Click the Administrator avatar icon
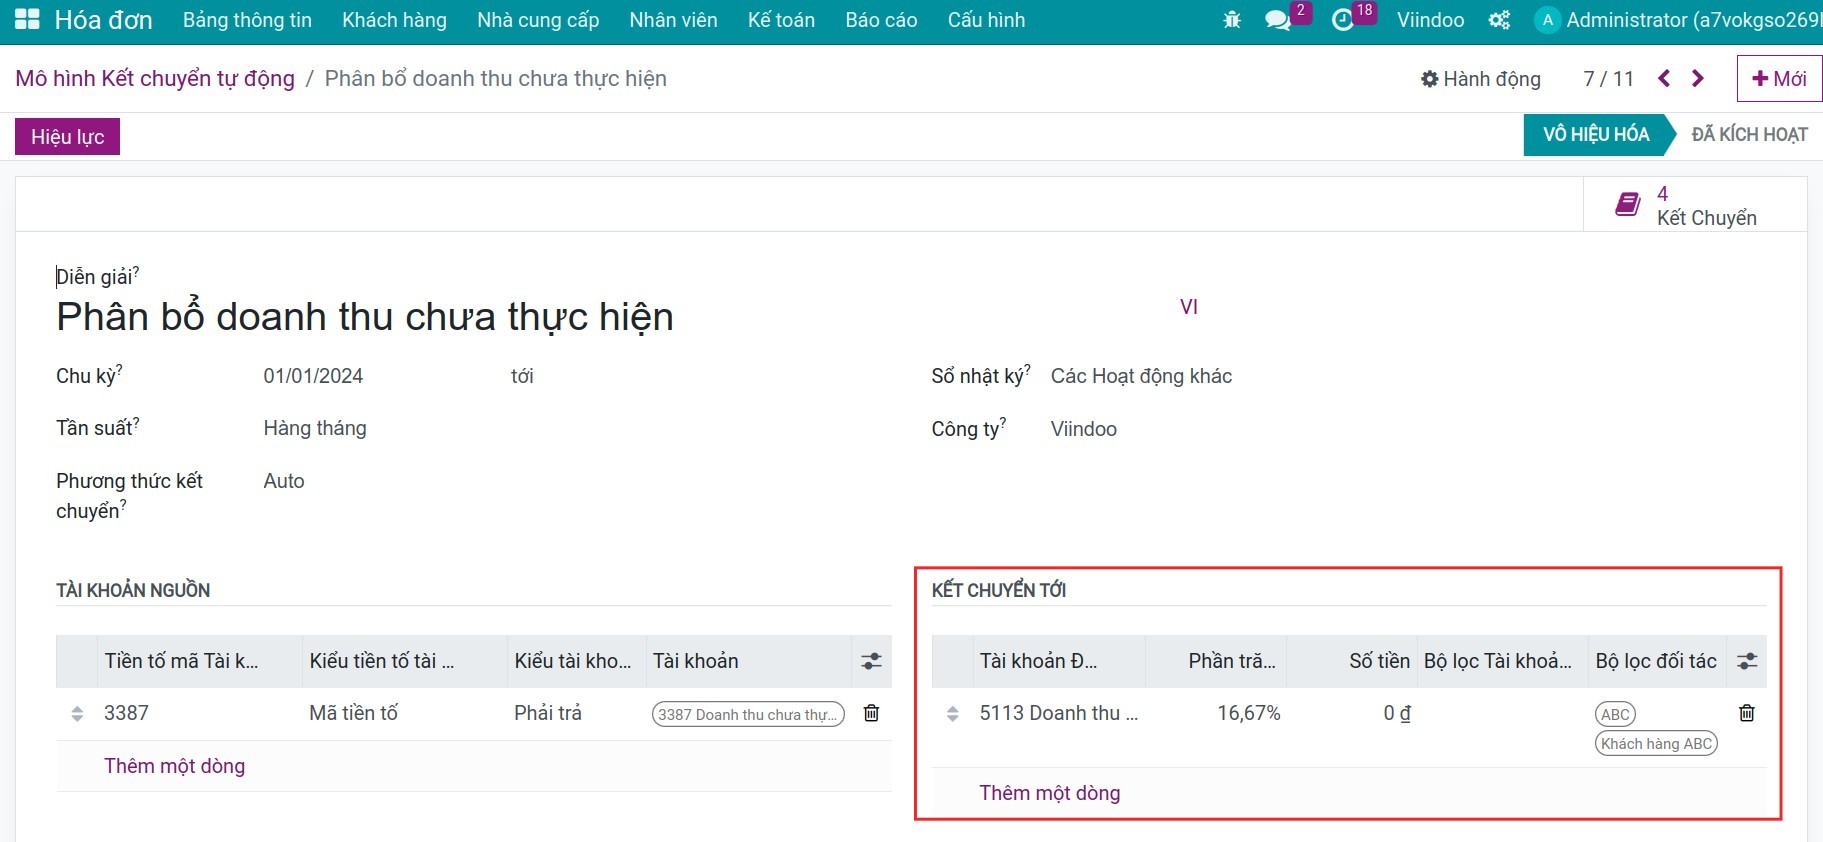The image size is (1823, 842). coord(1547,20)
